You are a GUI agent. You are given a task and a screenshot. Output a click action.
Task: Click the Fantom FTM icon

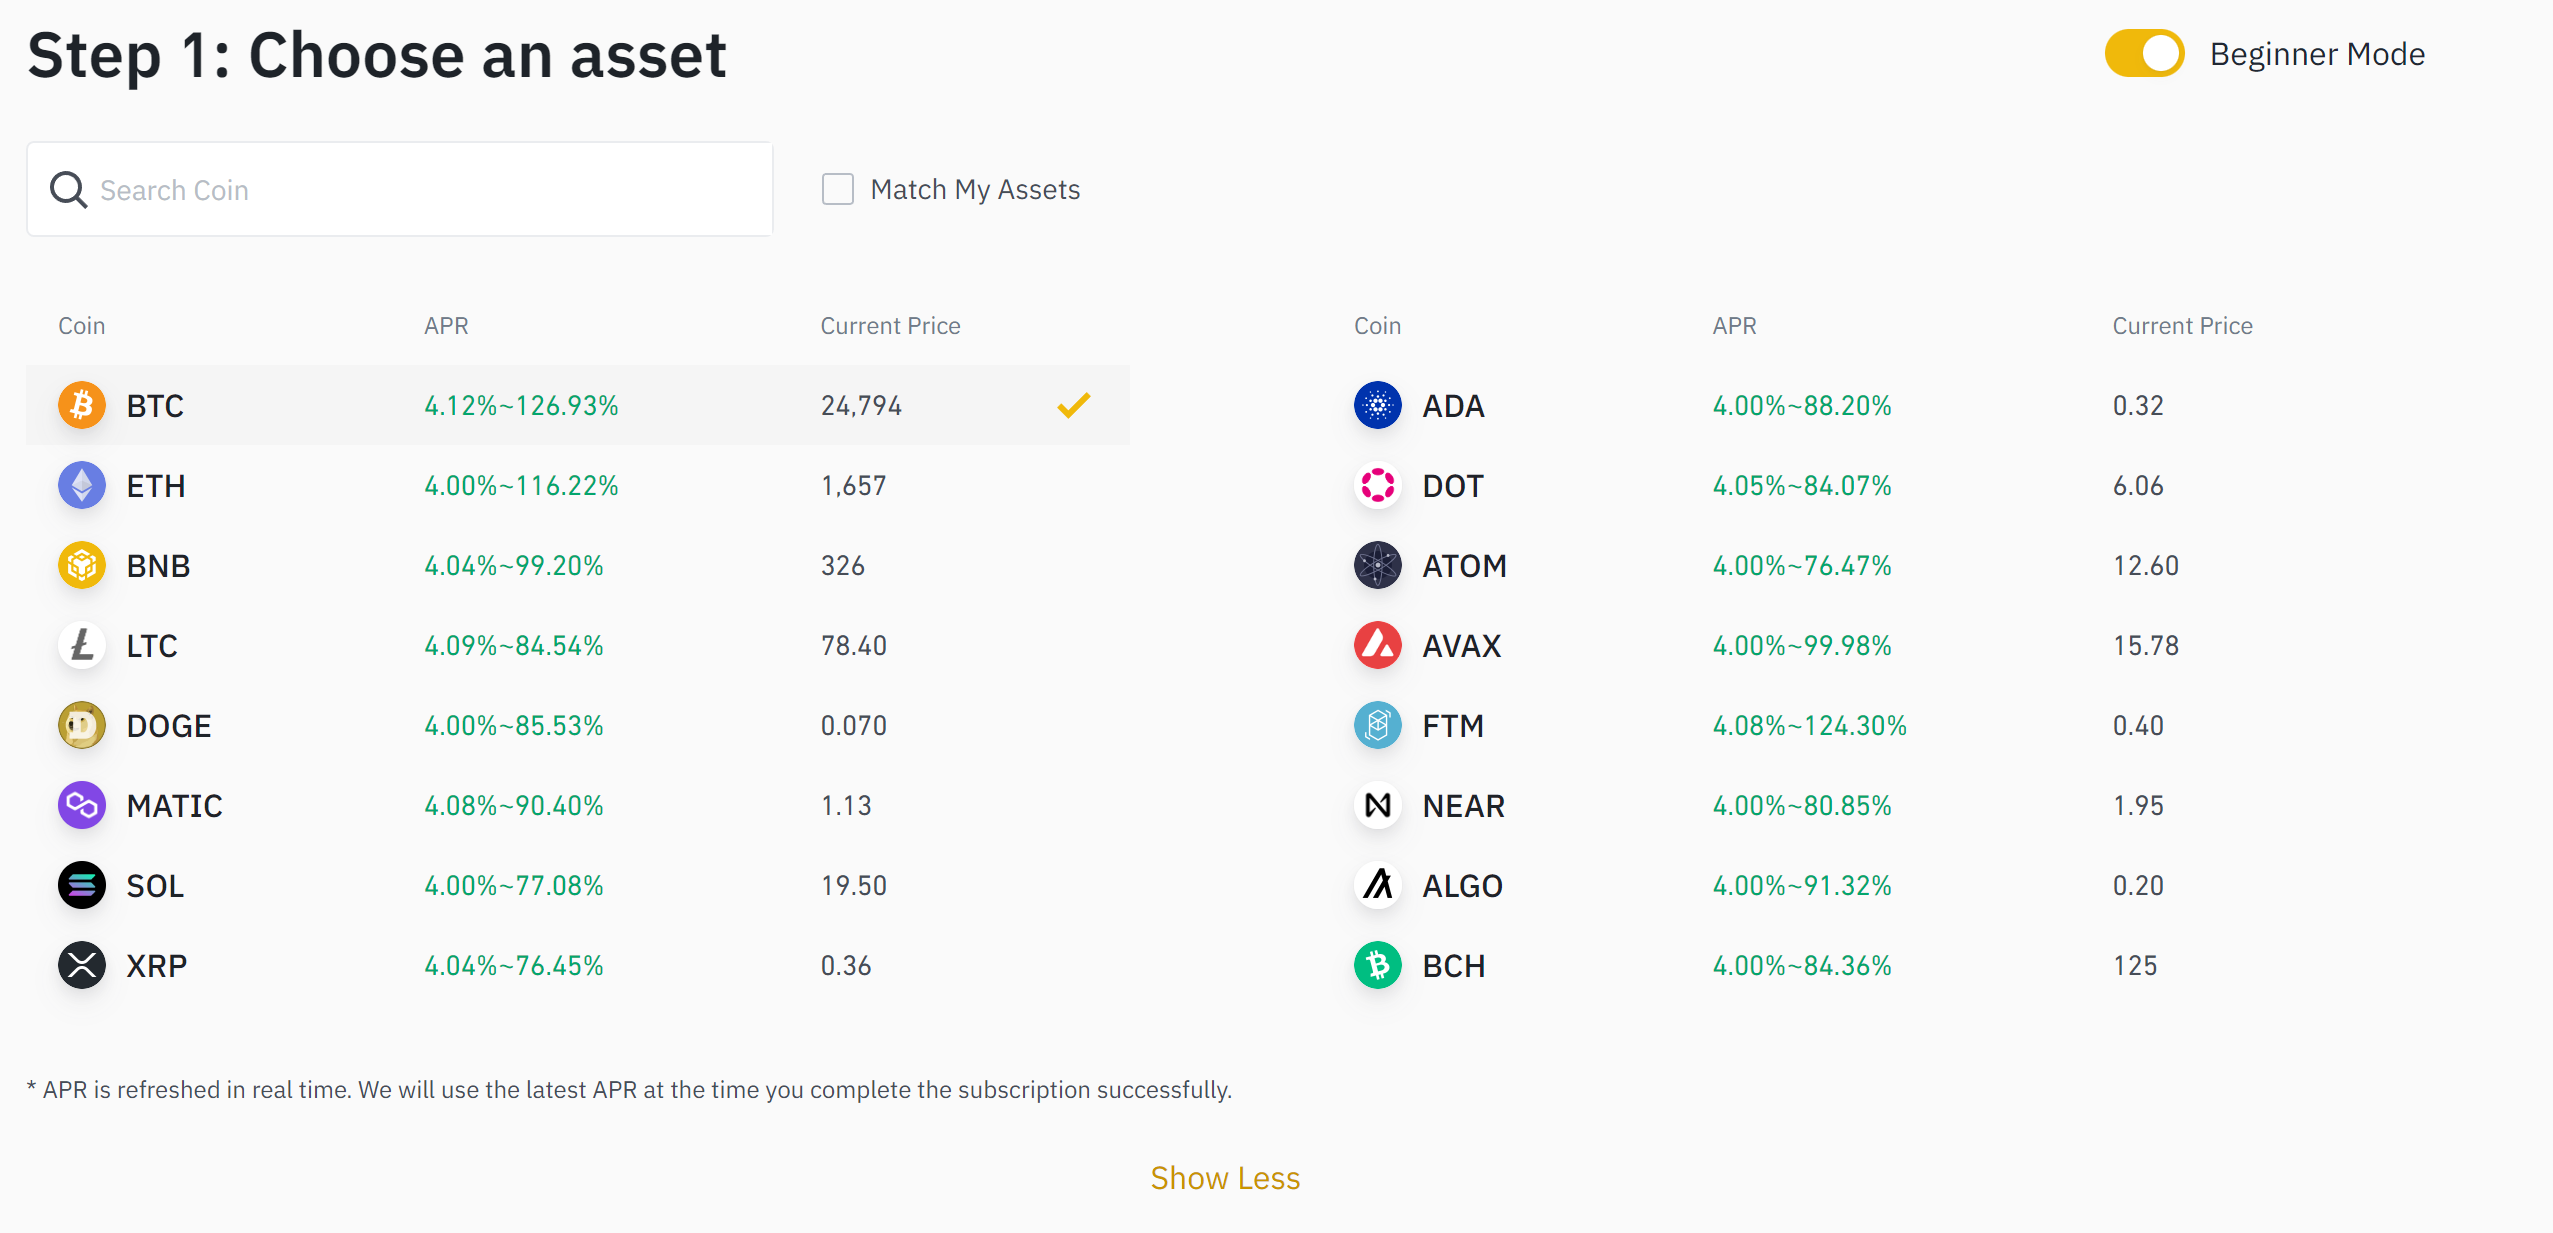click(1377, 725)
